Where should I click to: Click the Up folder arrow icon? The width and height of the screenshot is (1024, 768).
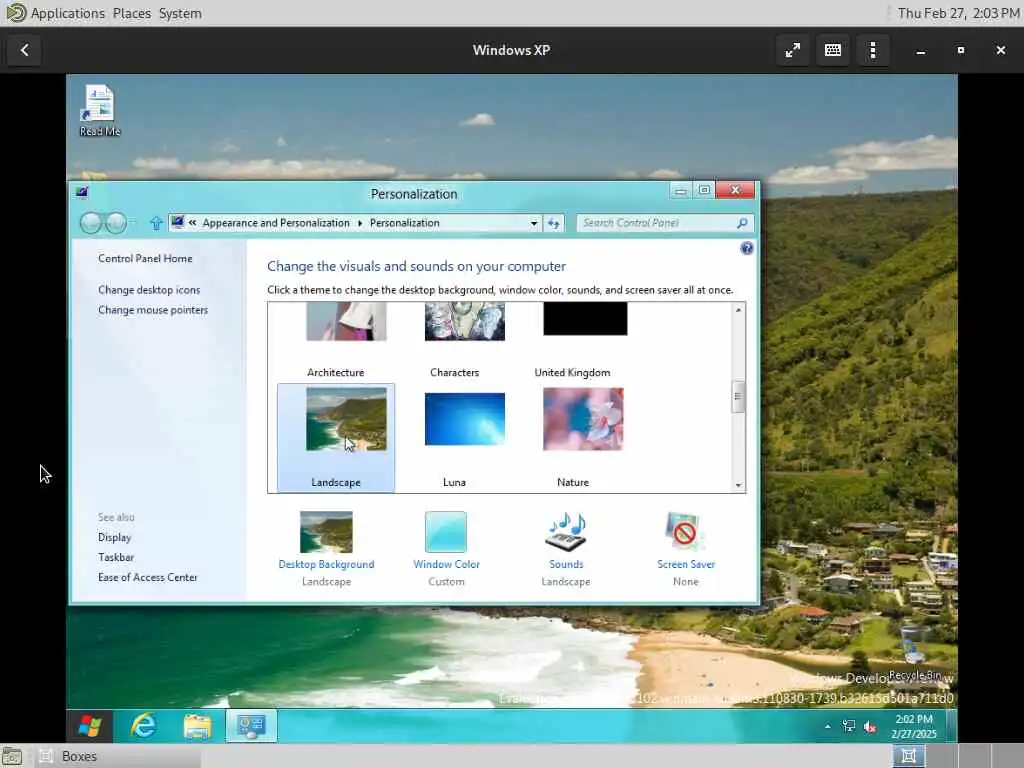click(x=155, y=223)
